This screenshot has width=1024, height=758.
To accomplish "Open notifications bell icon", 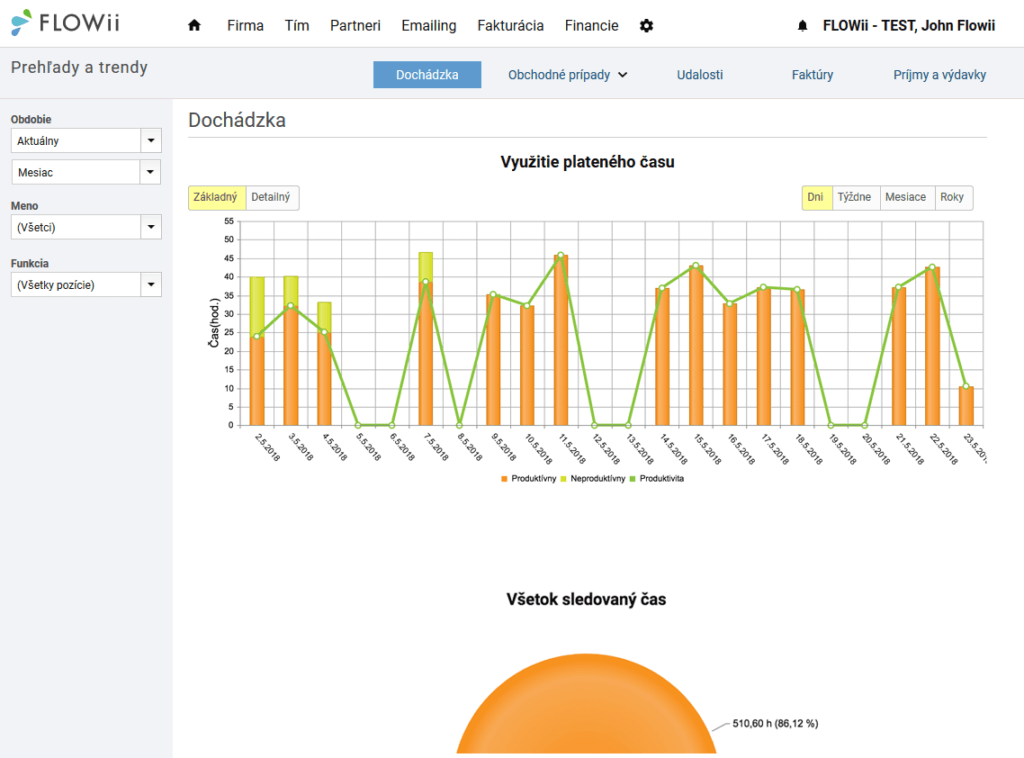I will [x=803, y=25].
